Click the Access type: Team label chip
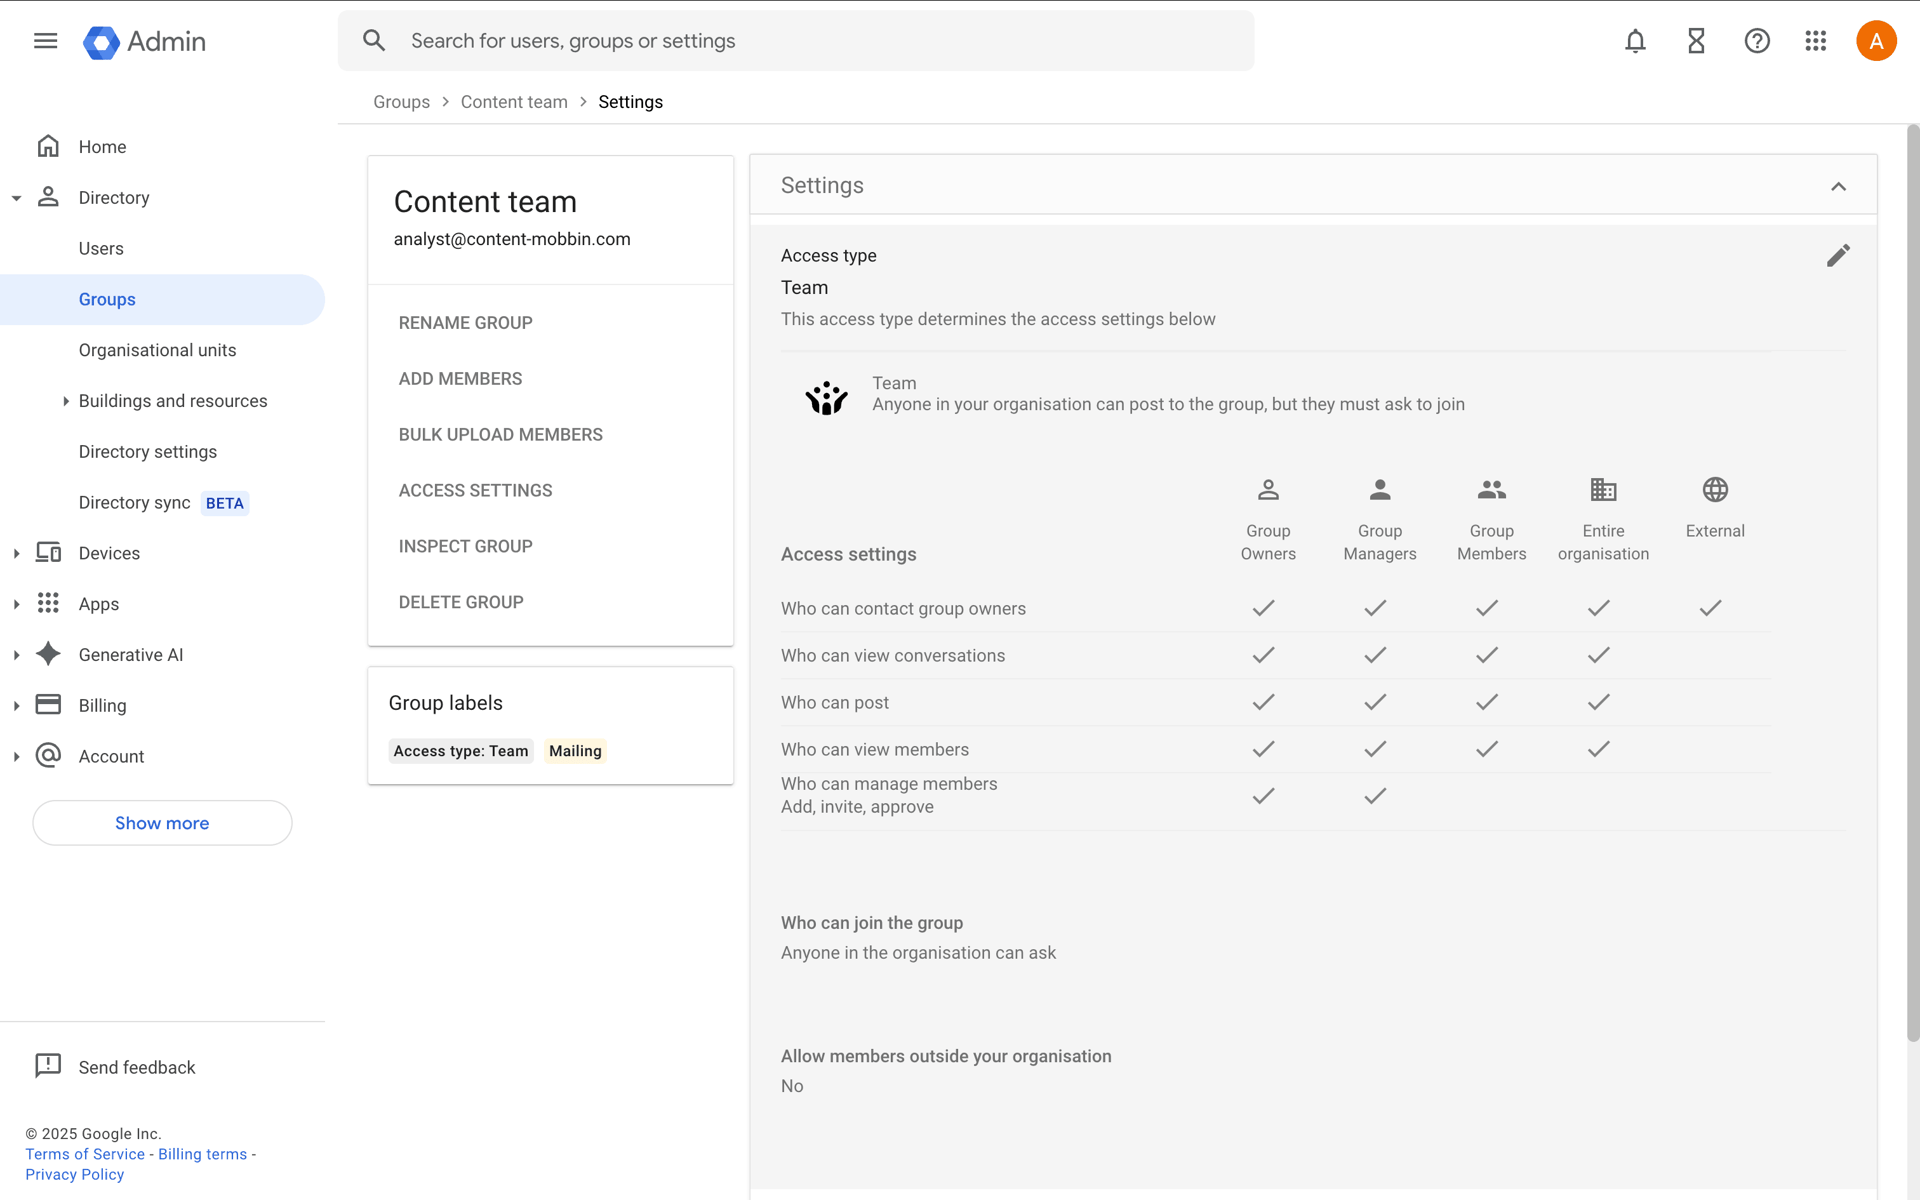 461,751
